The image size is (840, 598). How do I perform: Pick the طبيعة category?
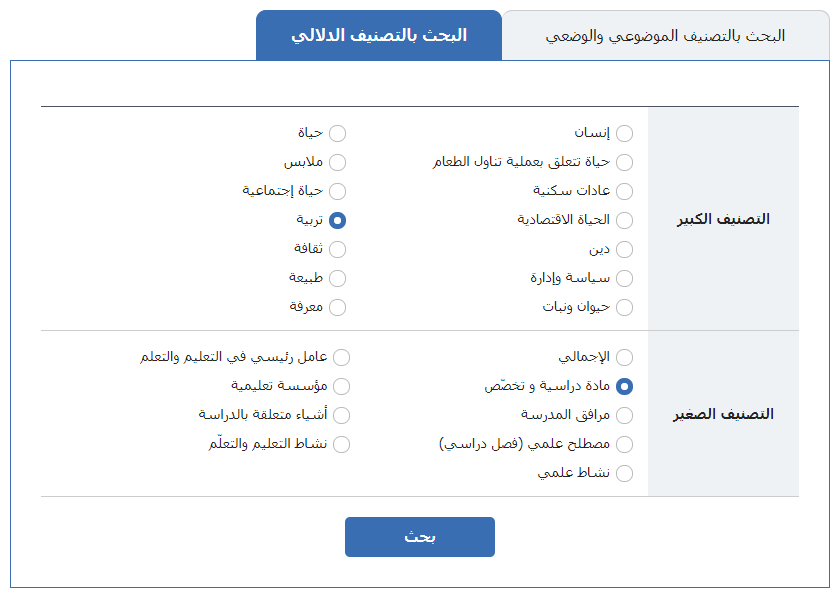[337, 278]
